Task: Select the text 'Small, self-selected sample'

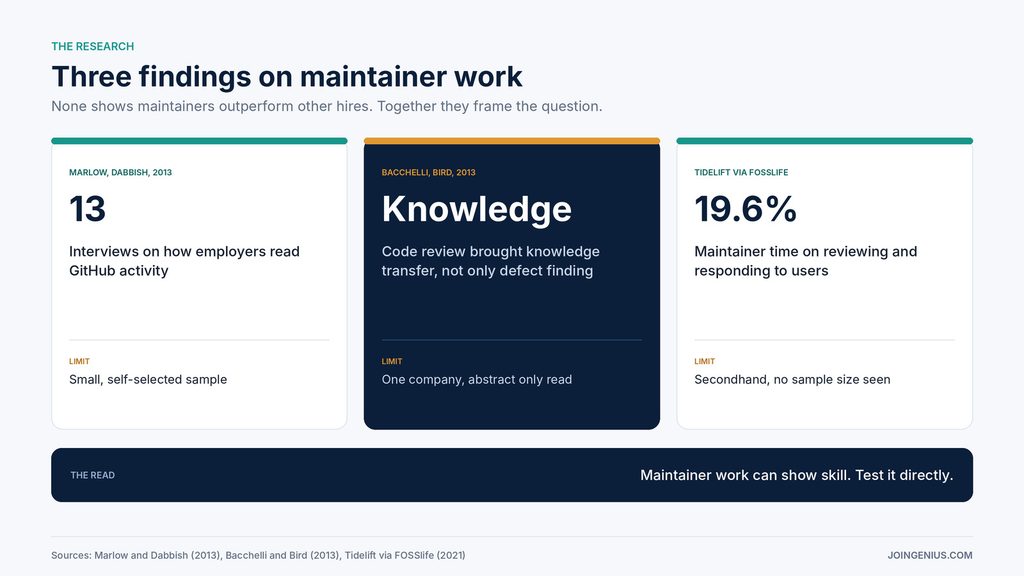Action: pos(148,379)
